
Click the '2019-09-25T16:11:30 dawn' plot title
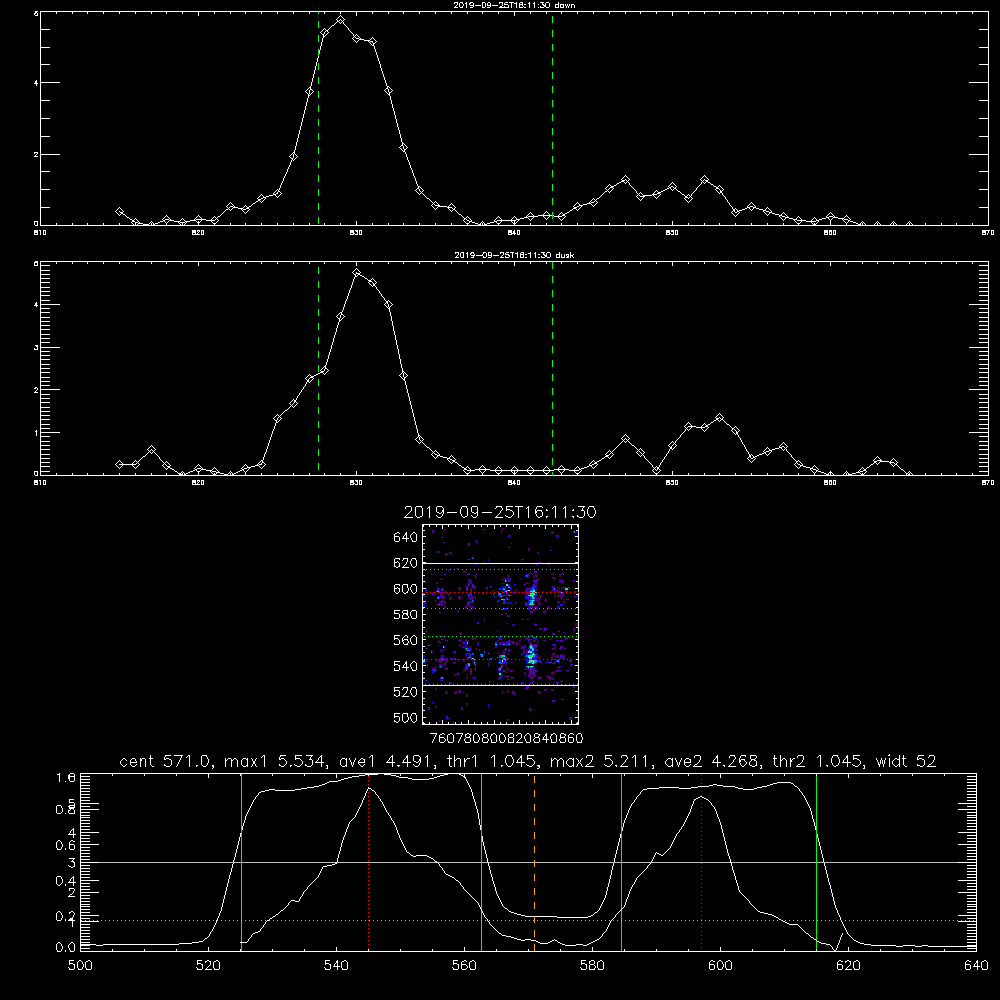[514, 5]
